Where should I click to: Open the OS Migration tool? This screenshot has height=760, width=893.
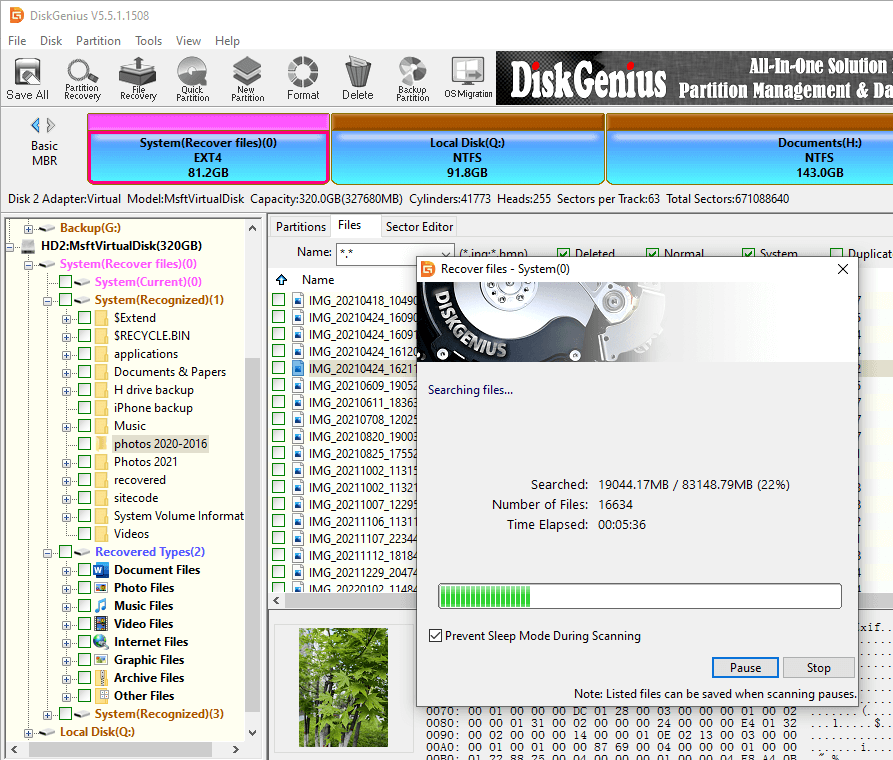pos(468,79)
